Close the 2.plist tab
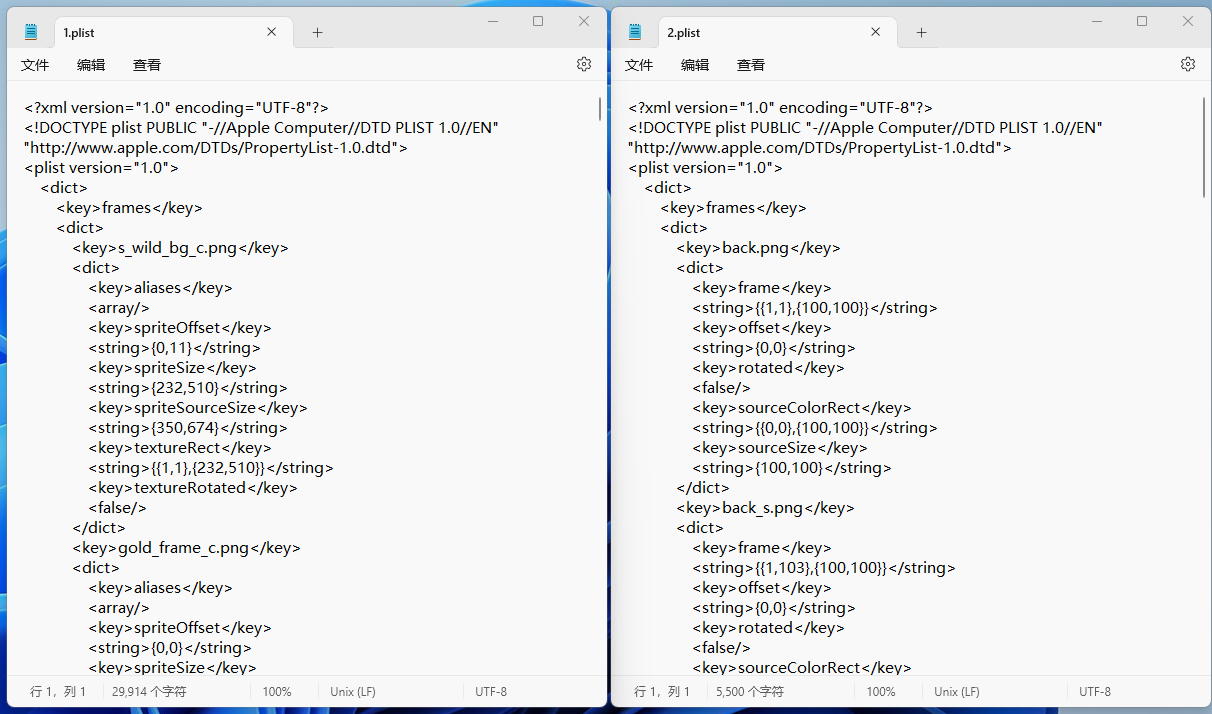 point(875,32)
